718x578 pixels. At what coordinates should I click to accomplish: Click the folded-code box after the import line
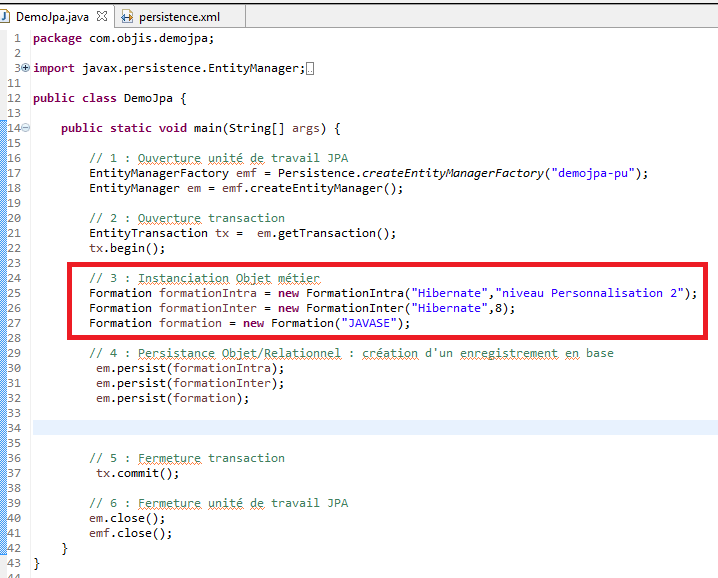(310, 68)
